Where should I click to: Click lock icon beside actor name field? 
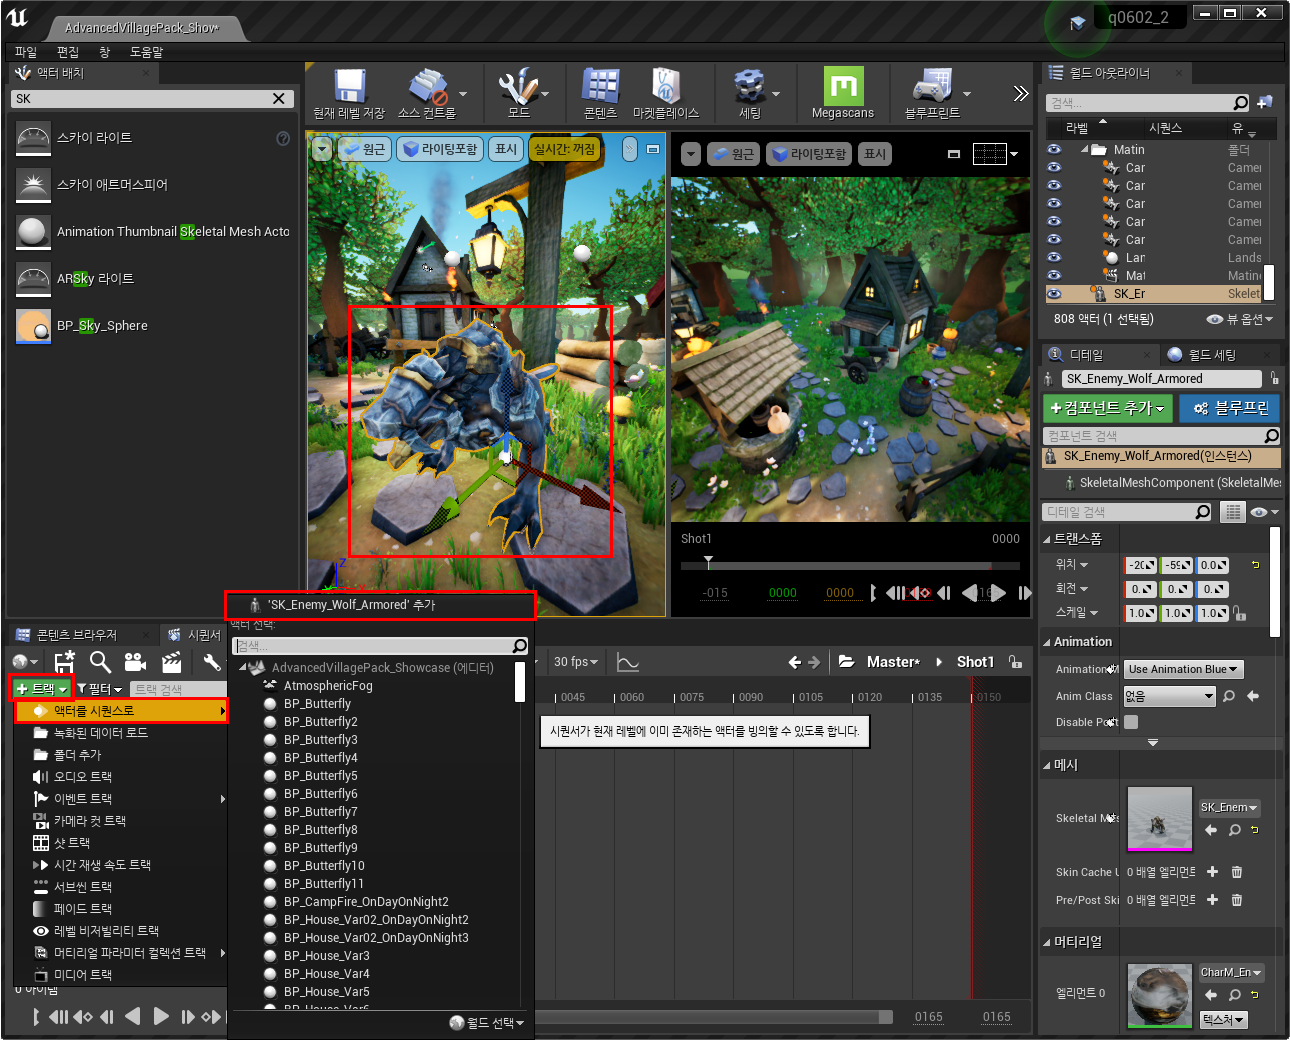click(1274, 378)
